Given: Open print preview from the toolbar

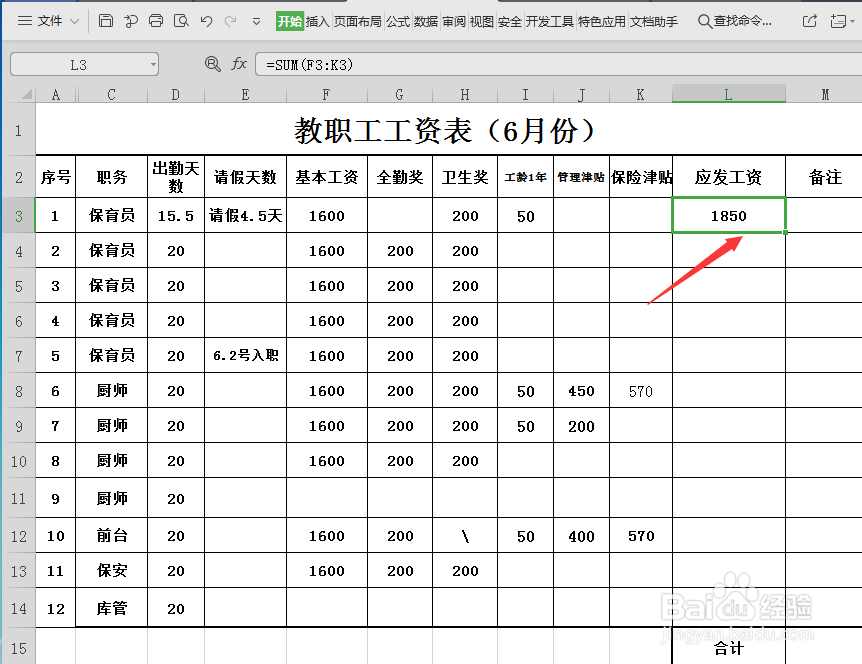Looking at the screenshot, I should (183, 19).
